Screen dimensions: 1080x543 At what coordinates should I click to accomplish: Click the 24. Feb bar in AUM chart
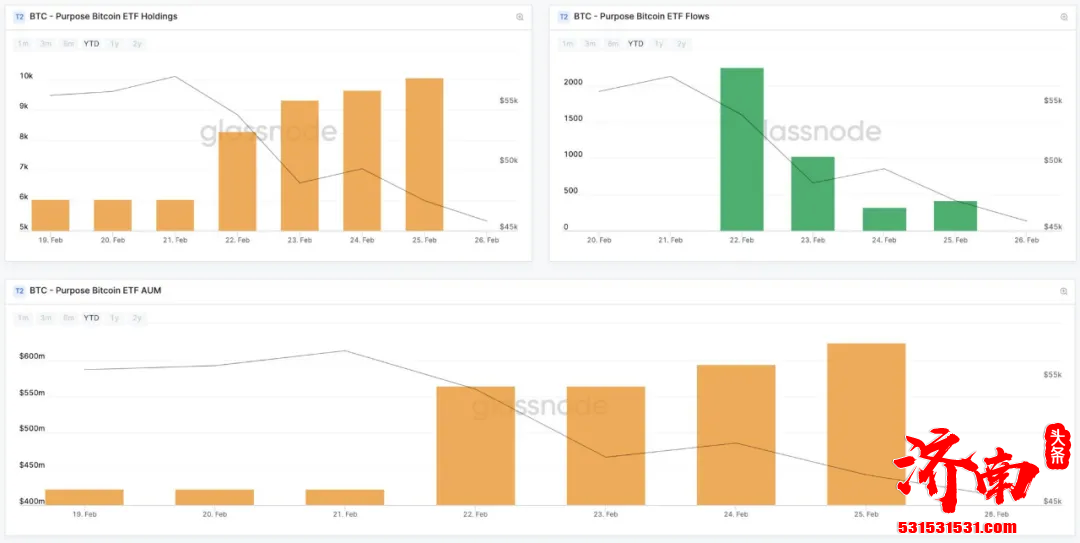click(x=736, y=435)
